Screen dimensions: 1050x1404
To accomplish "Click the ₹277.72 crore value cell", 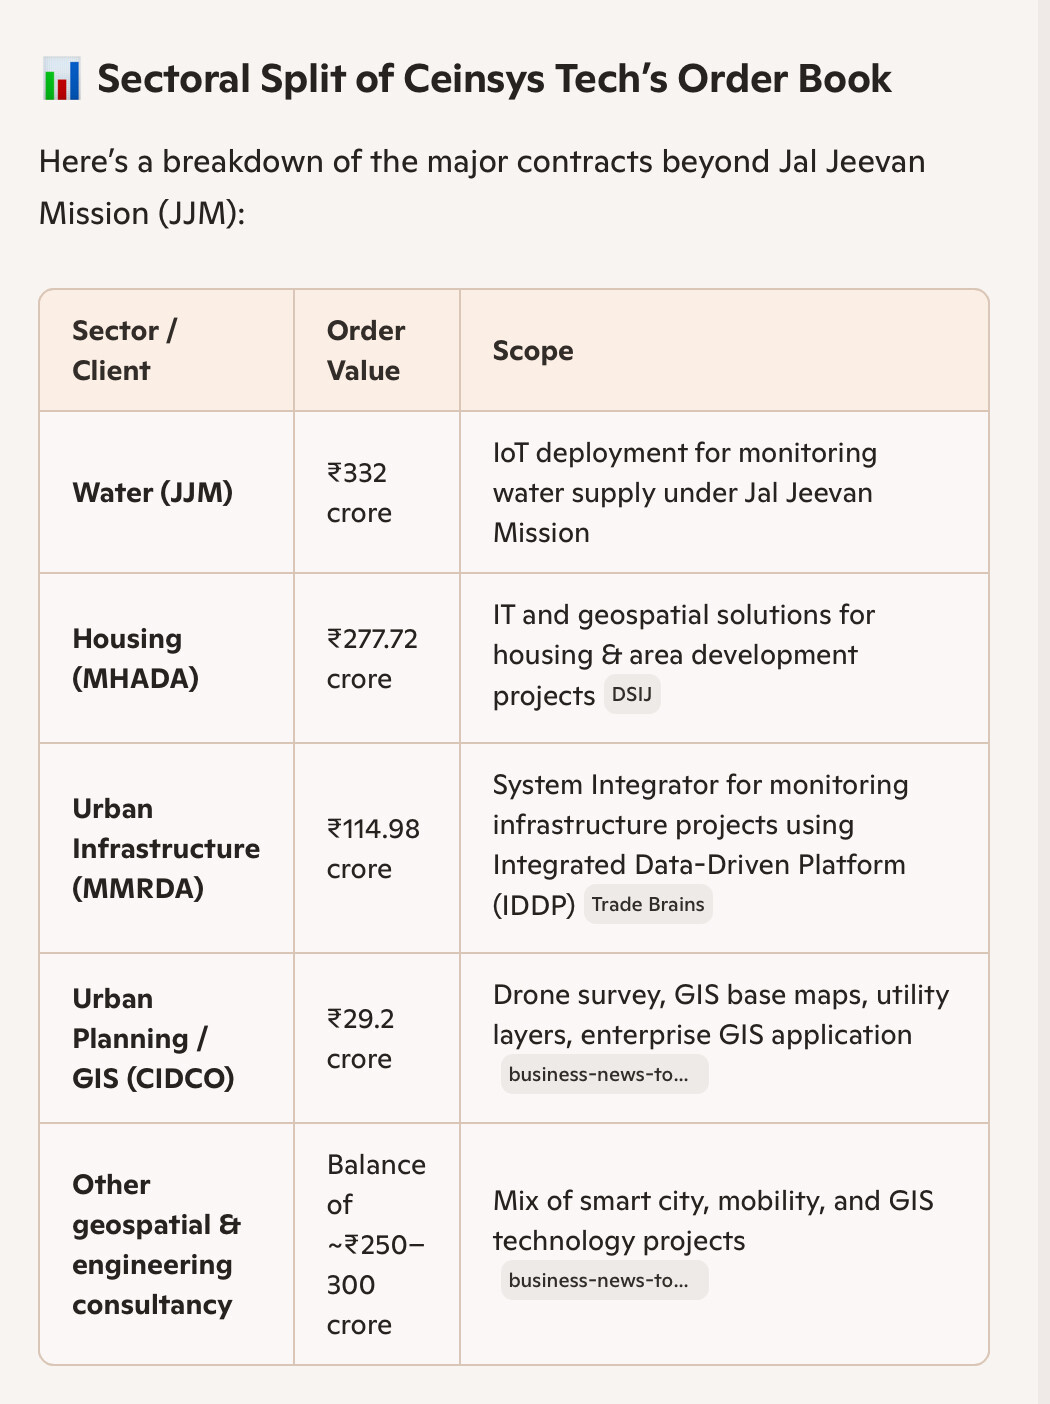I will click(x=372, y=659).
